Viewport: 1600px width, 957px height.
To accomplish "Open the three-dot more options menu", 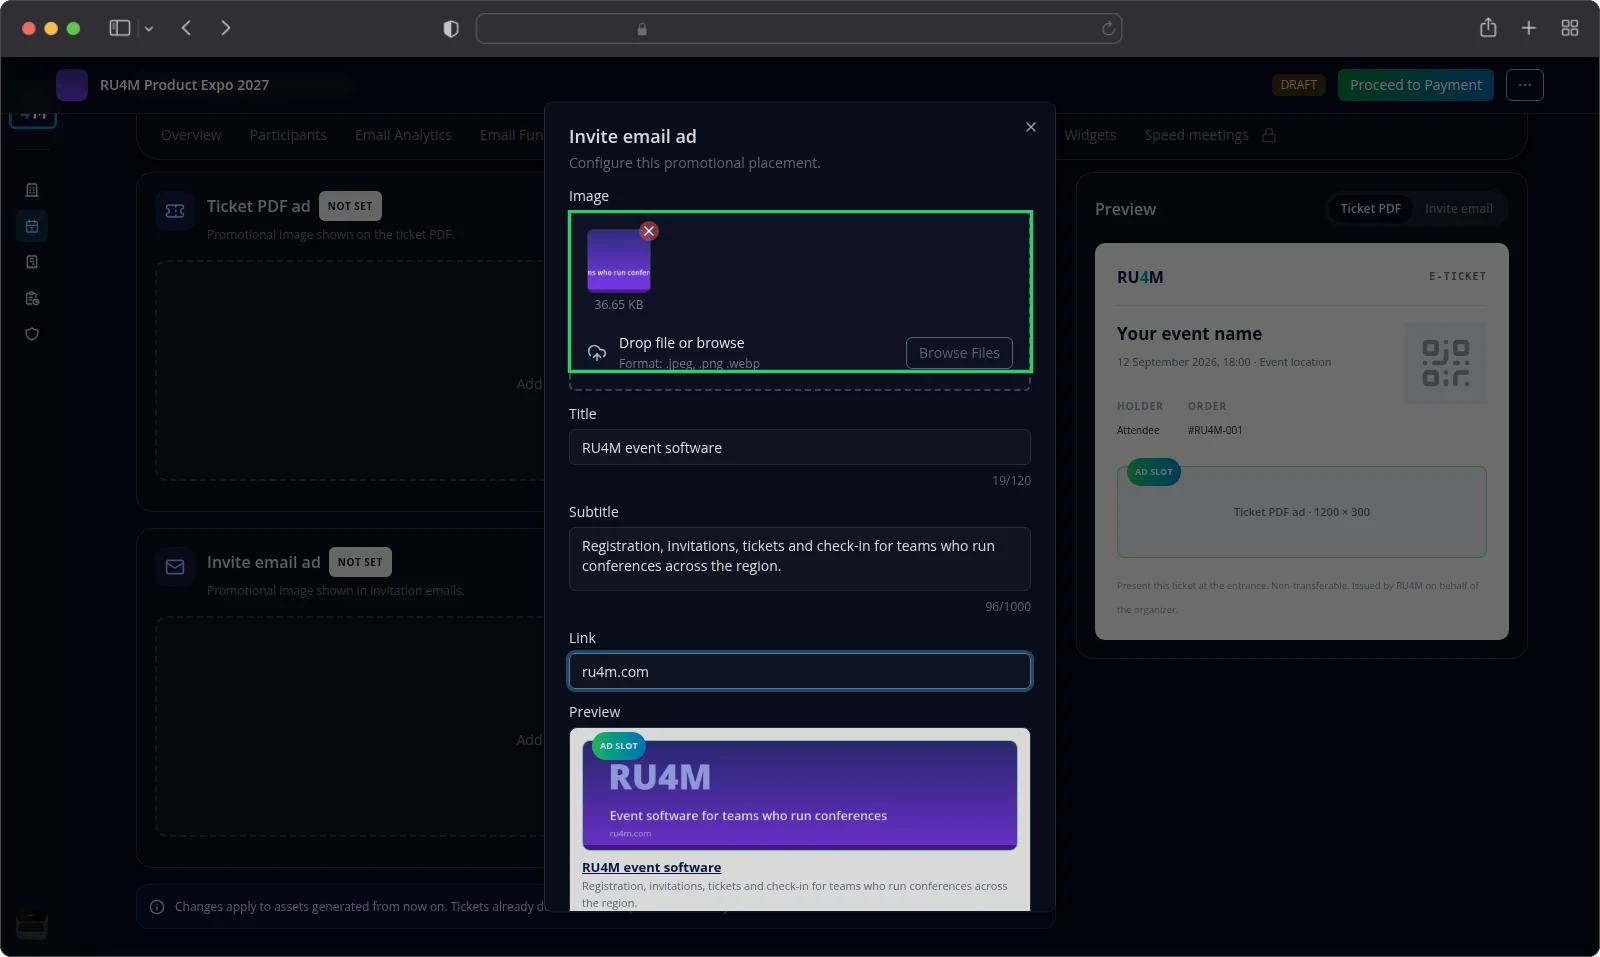I will [1525, 85].
